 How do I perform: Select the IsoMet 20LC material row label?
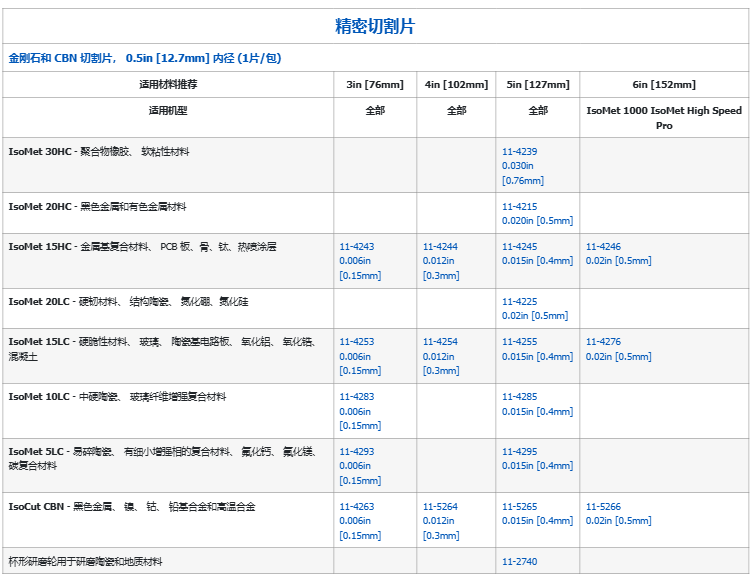(129, 301)
